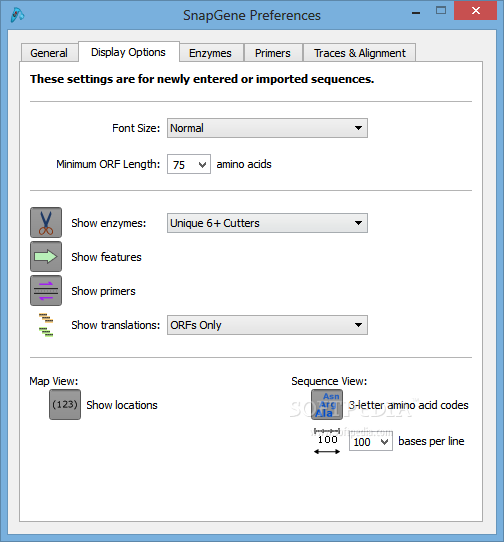Image resolution: width=504 pixels, height=542 pixels.
Task: Click the 100 bases ruler icon
Action: [x=327, y=441]
